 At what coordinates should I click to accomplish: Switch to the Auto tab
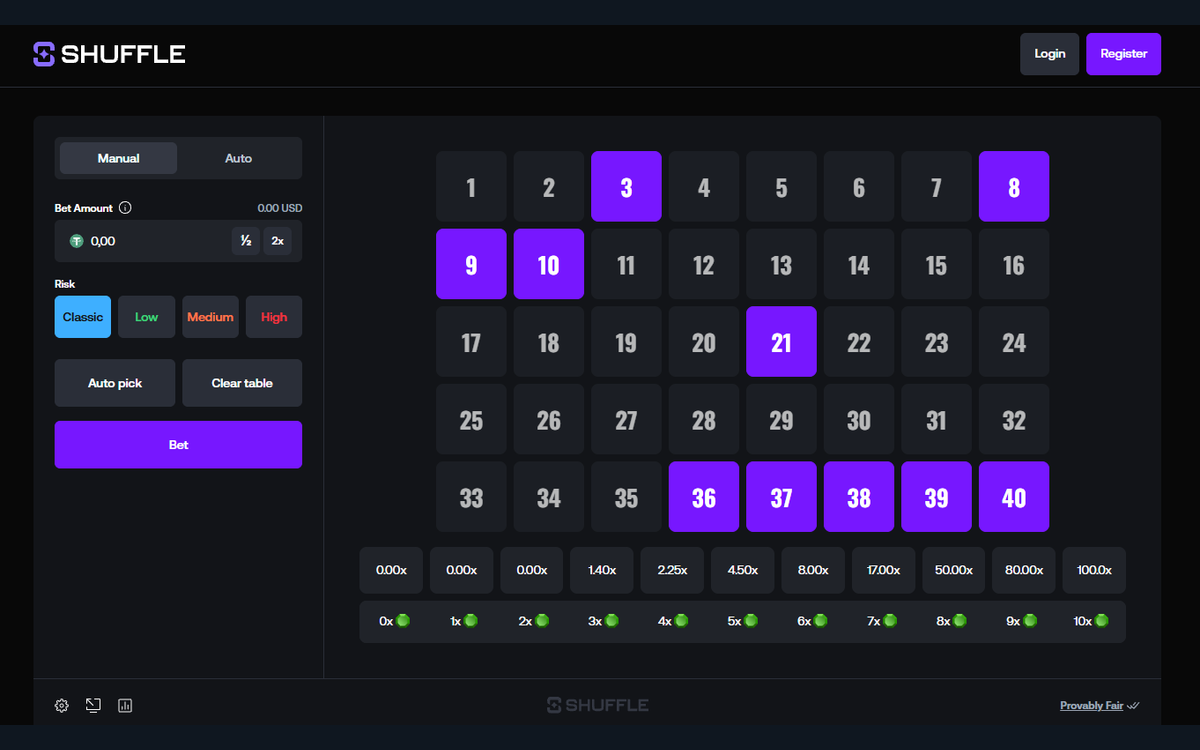click(238, 158)
